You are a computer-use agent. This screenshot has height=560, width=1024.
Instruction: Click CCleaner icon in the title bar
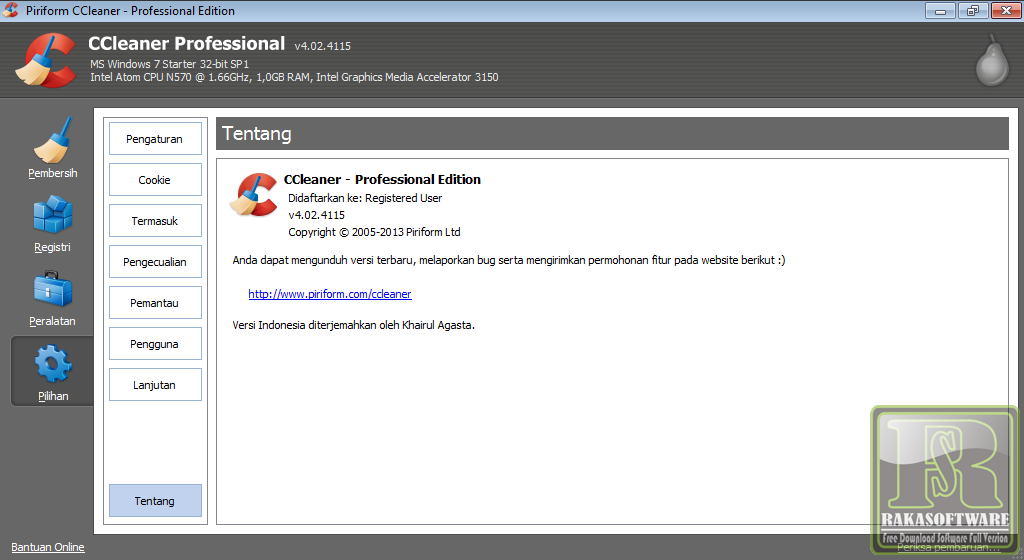pos(10,10)
